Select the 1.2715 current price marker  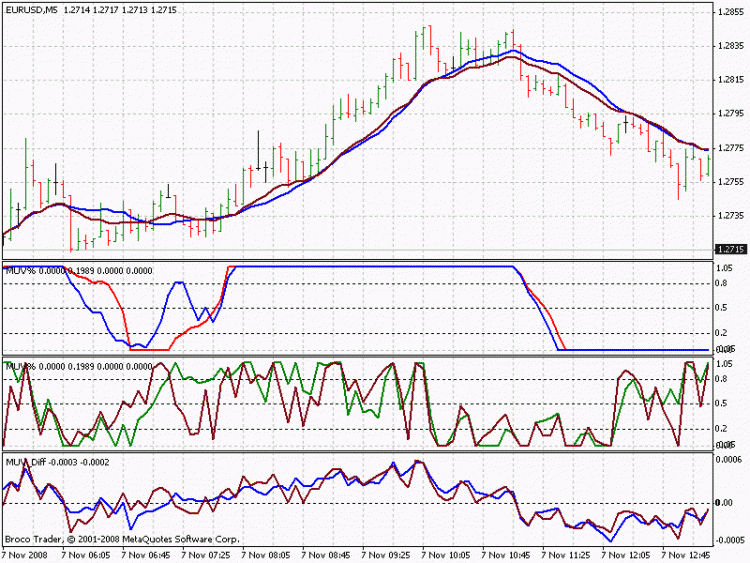730,249
